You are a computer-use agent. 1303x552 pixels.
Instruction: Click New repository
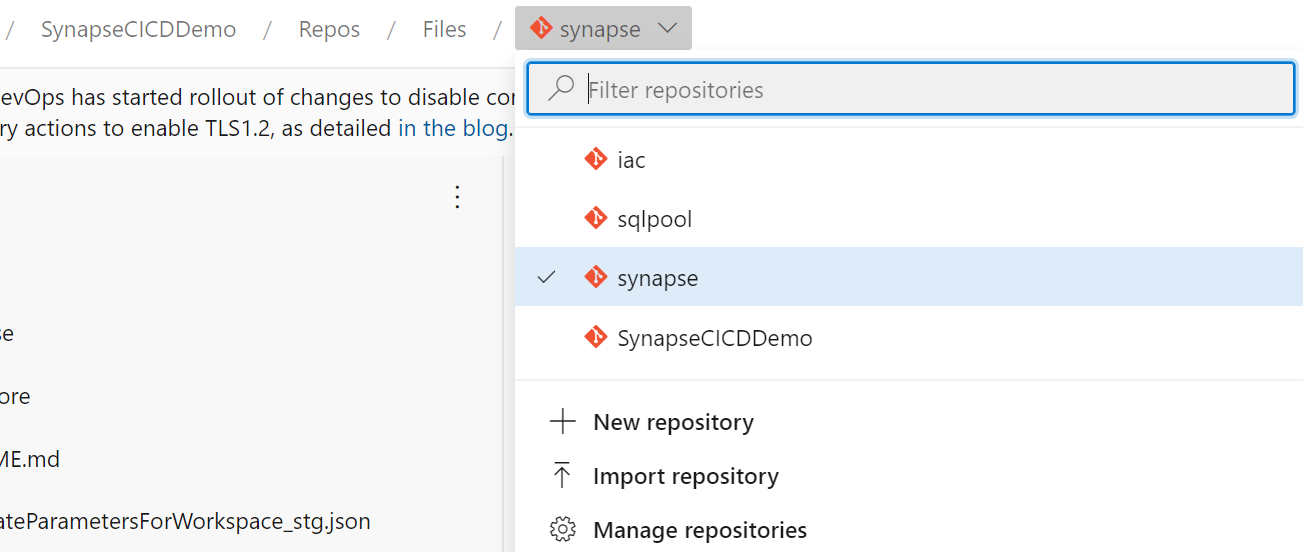(673, 422)
